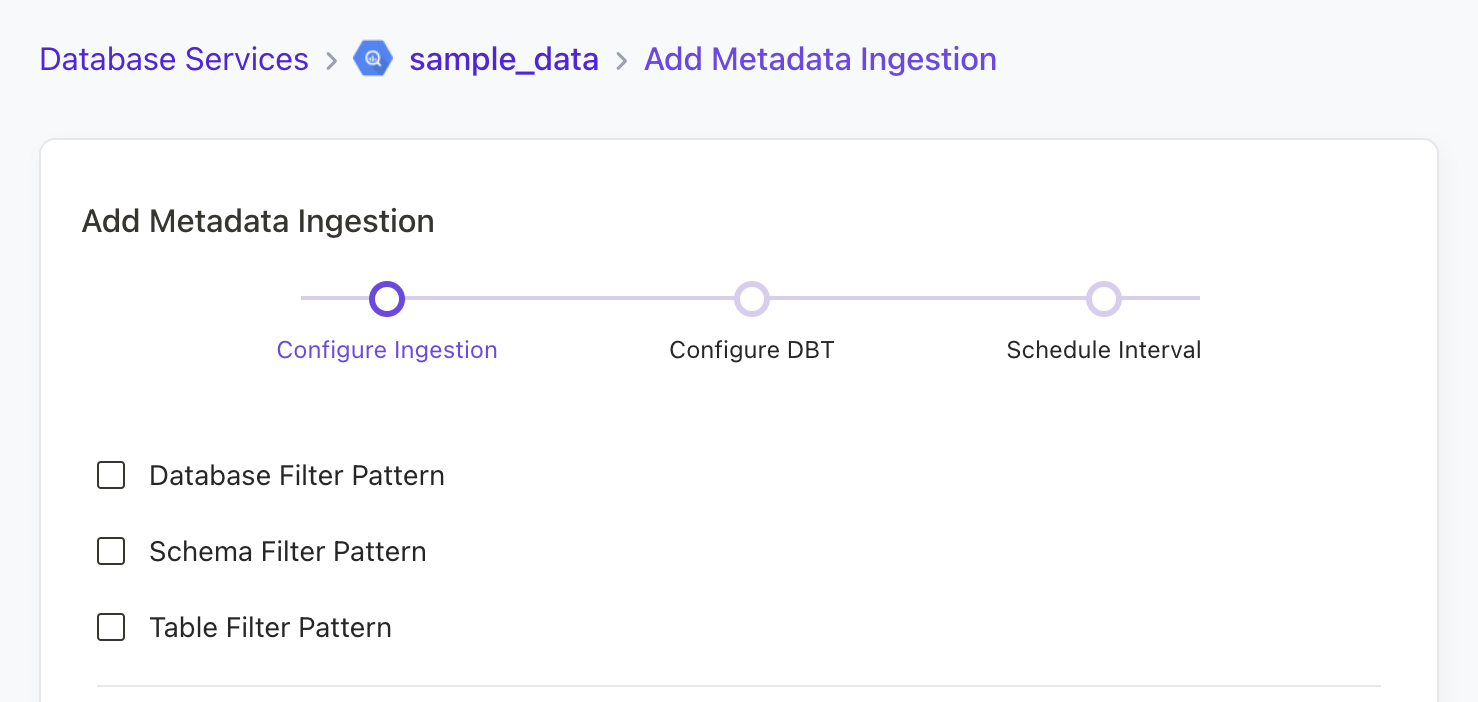Enable Table Filter Pattern
The width and height of the screenshot is (1478, 702).
click(x=111, y=627)
